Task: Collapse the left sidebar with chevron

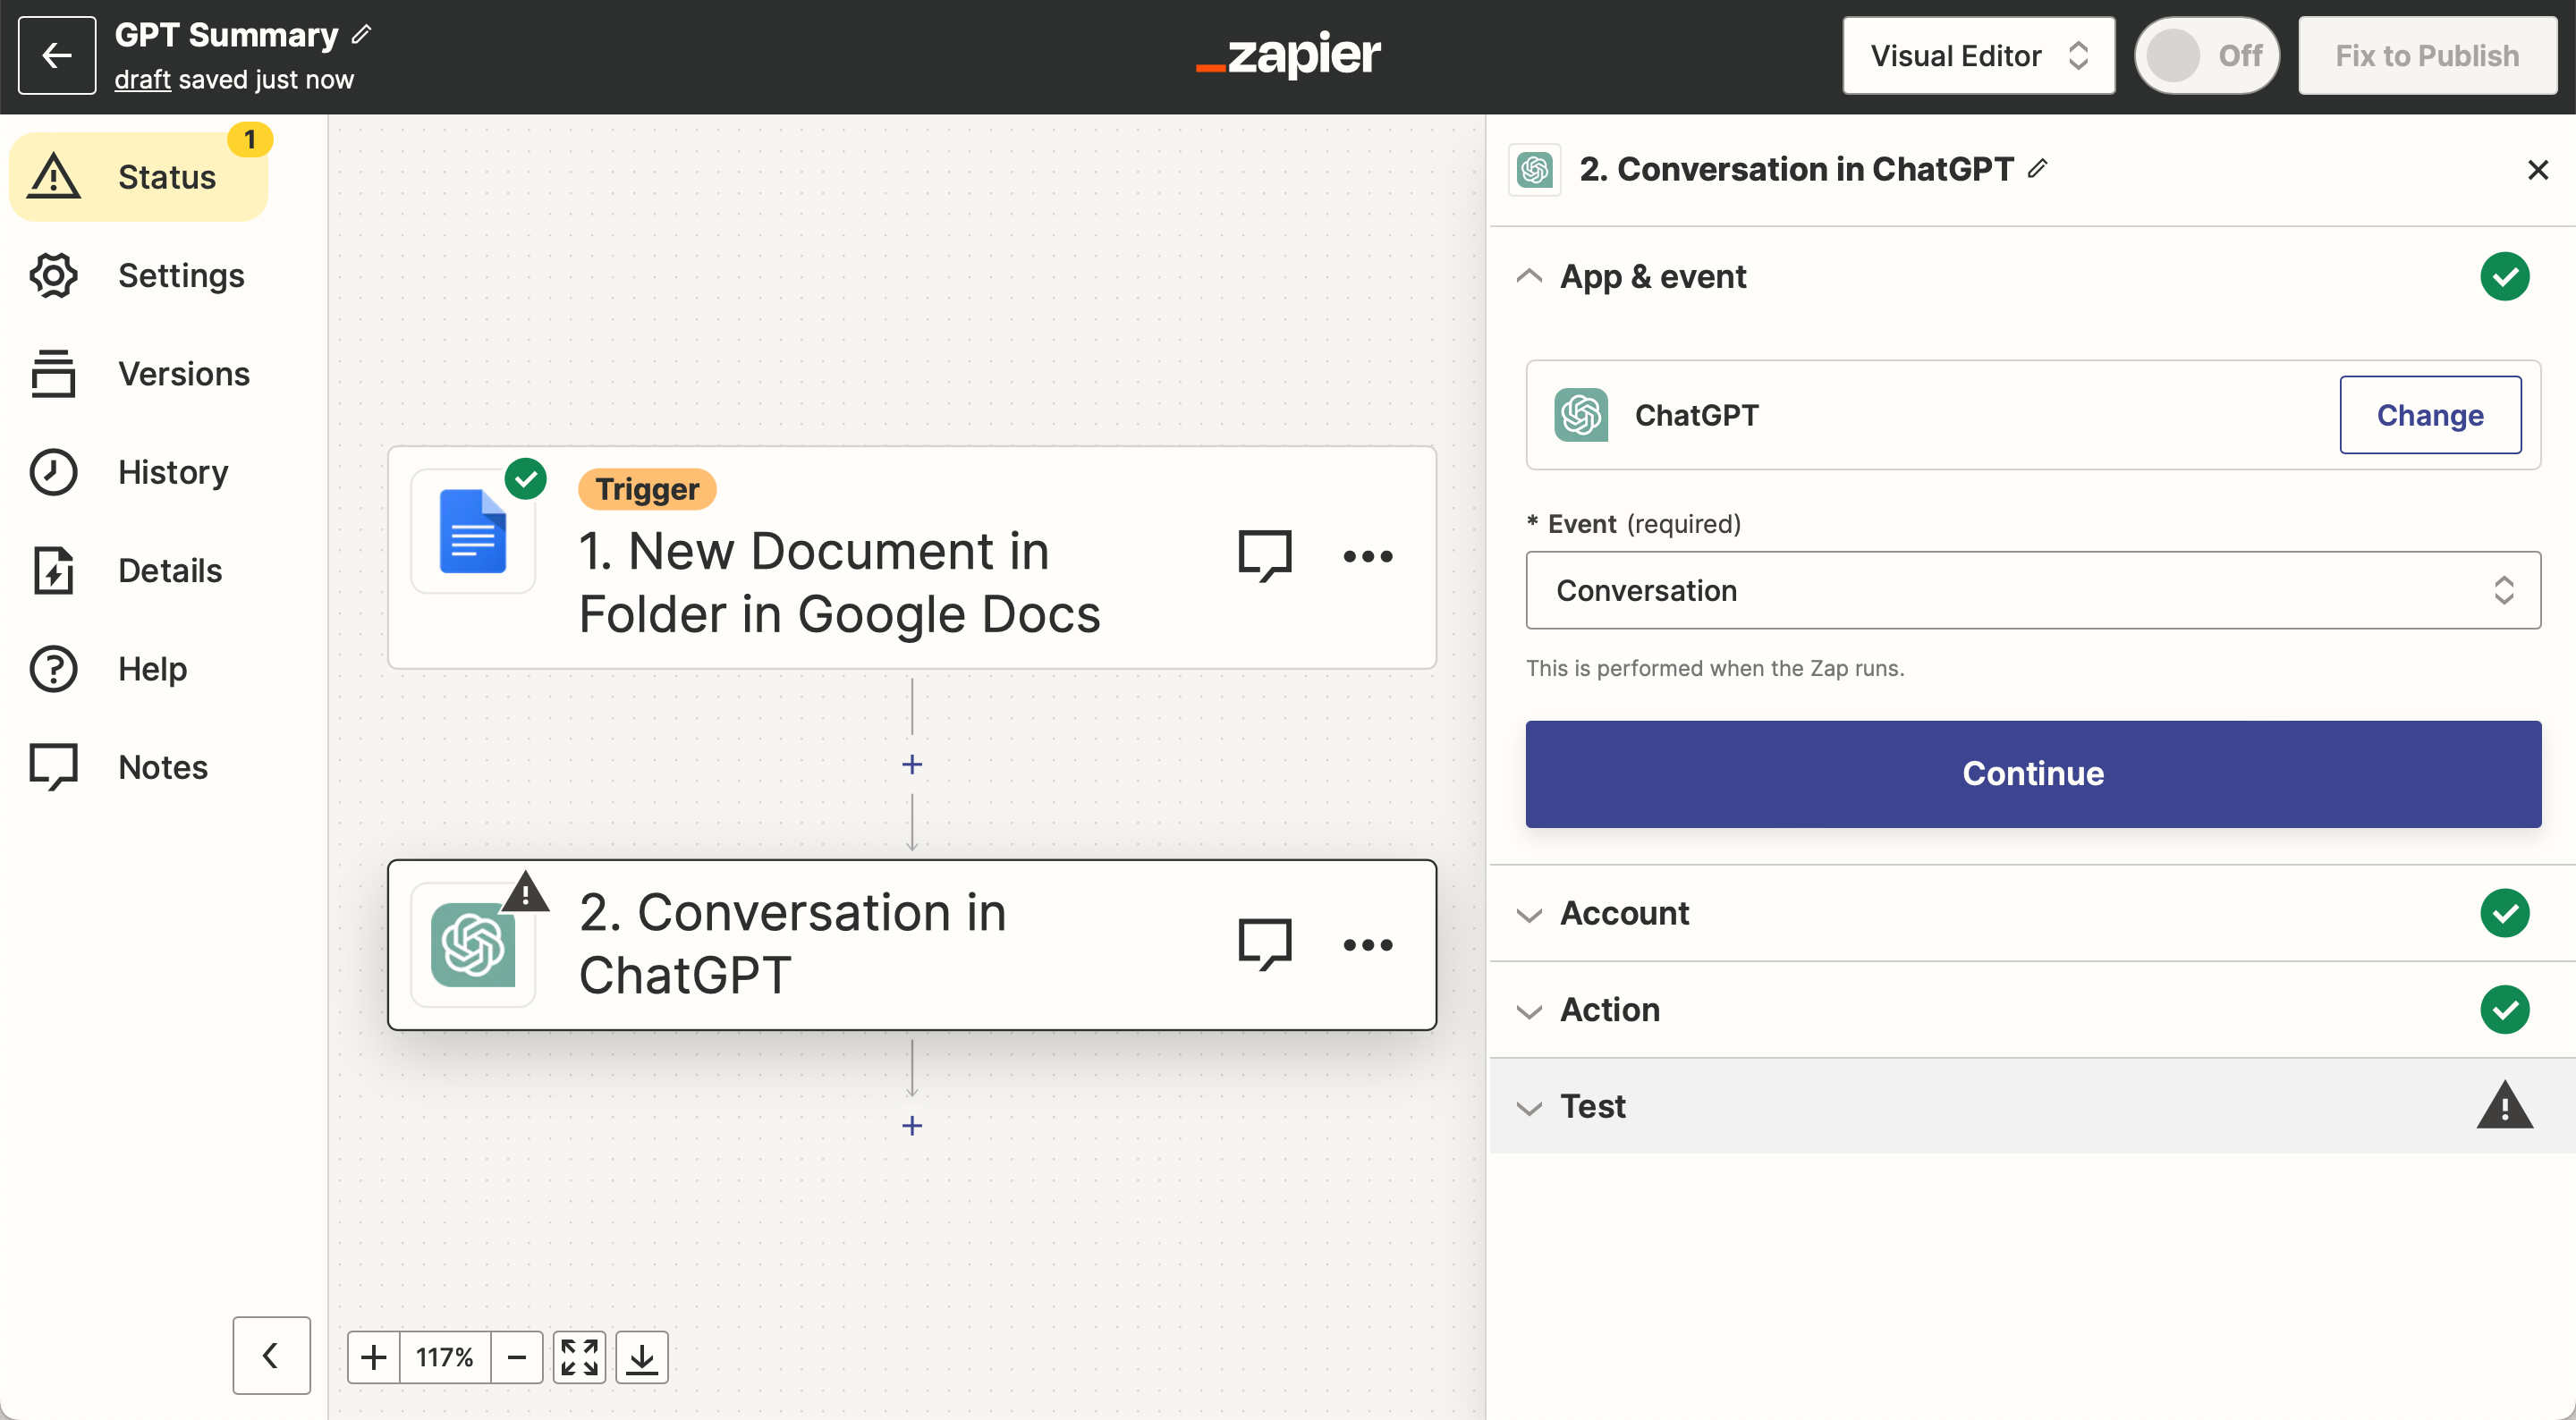Action: 271,1355
